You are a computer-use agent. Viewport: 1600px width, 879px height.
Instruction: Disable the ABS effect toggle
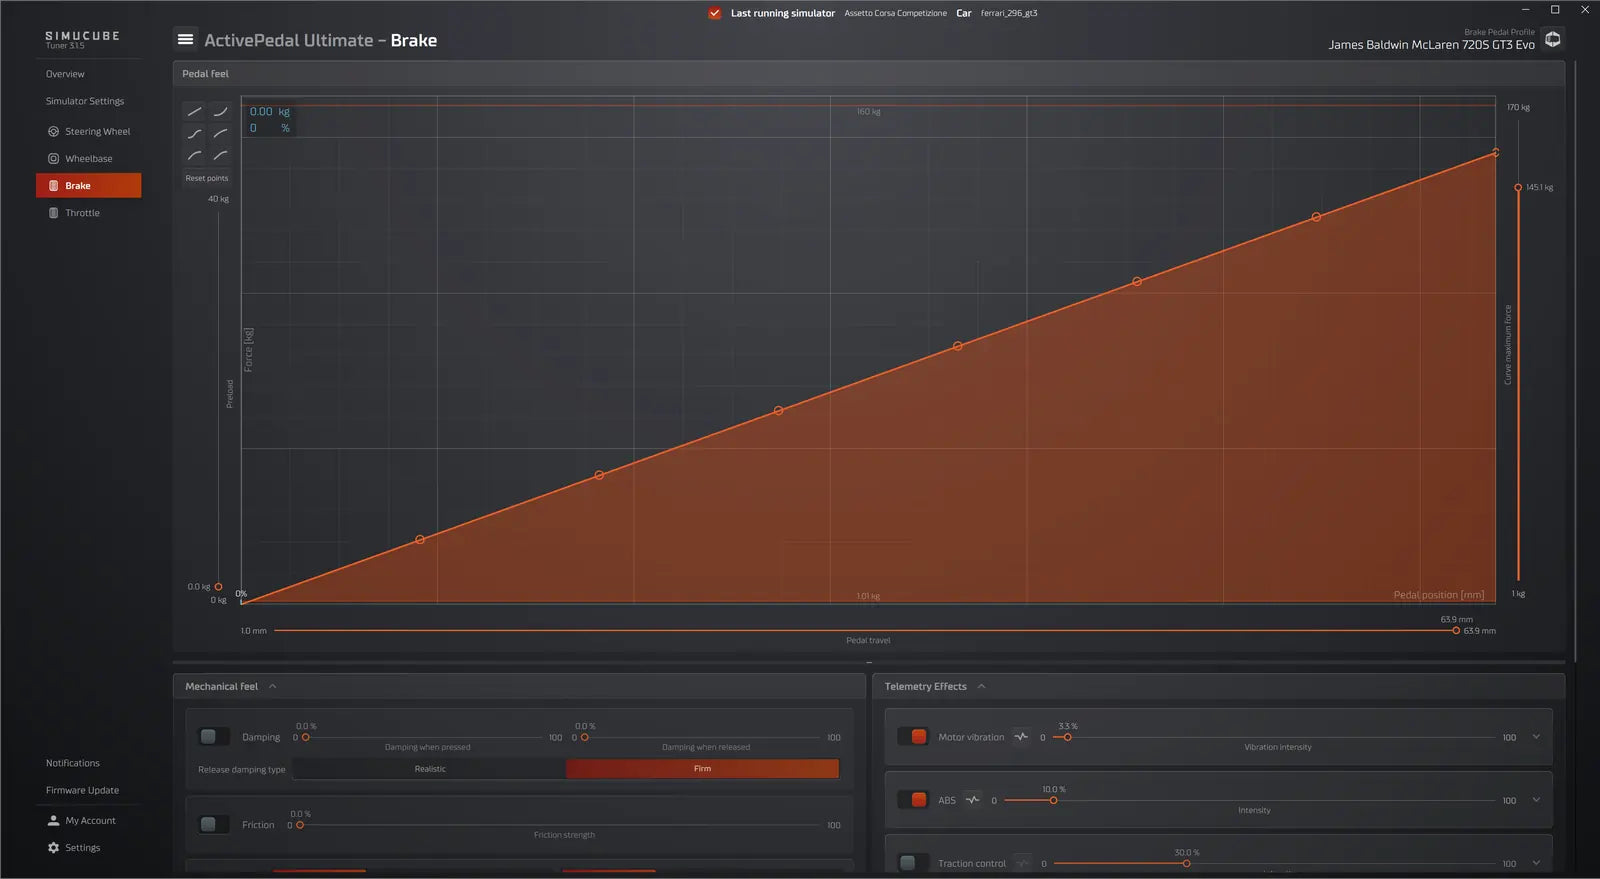tap(913, 800)
